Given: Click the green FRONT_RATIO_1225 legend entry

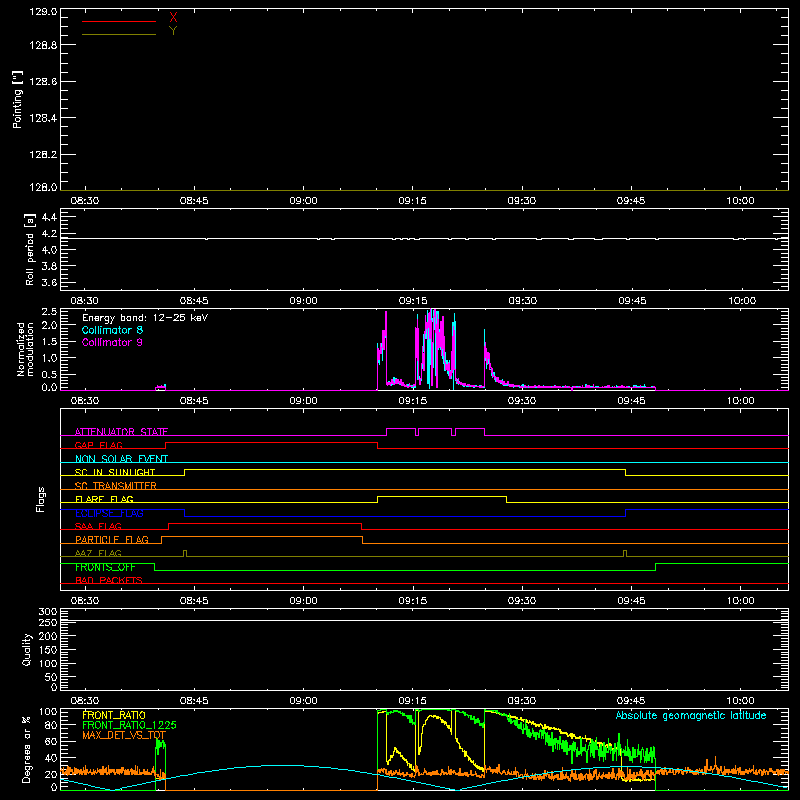Looking at the screenshot, I should pos(130,725).
